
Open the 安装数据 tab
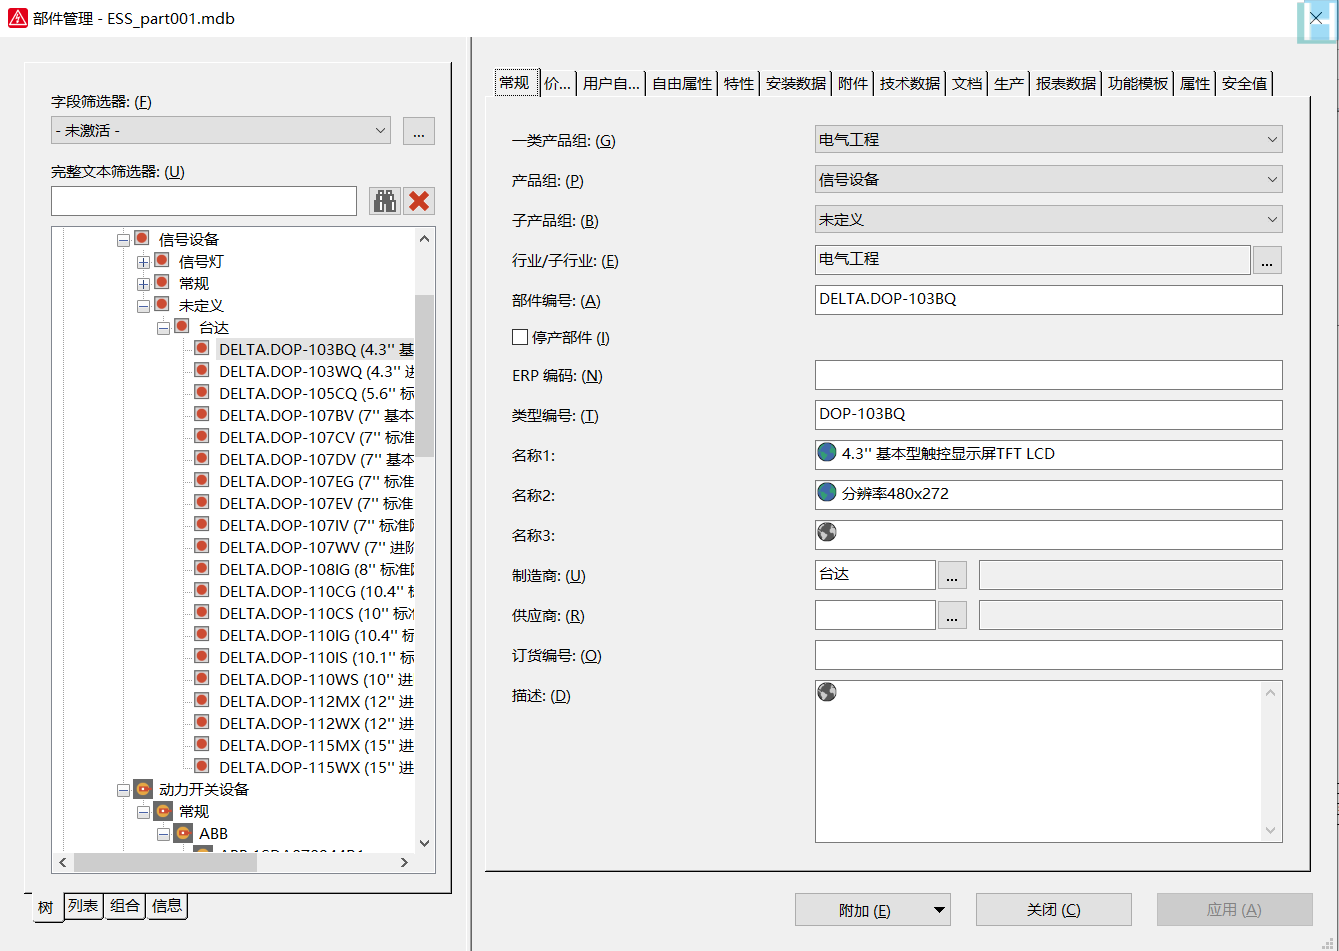pyautogui.click(x=796, y=84)
